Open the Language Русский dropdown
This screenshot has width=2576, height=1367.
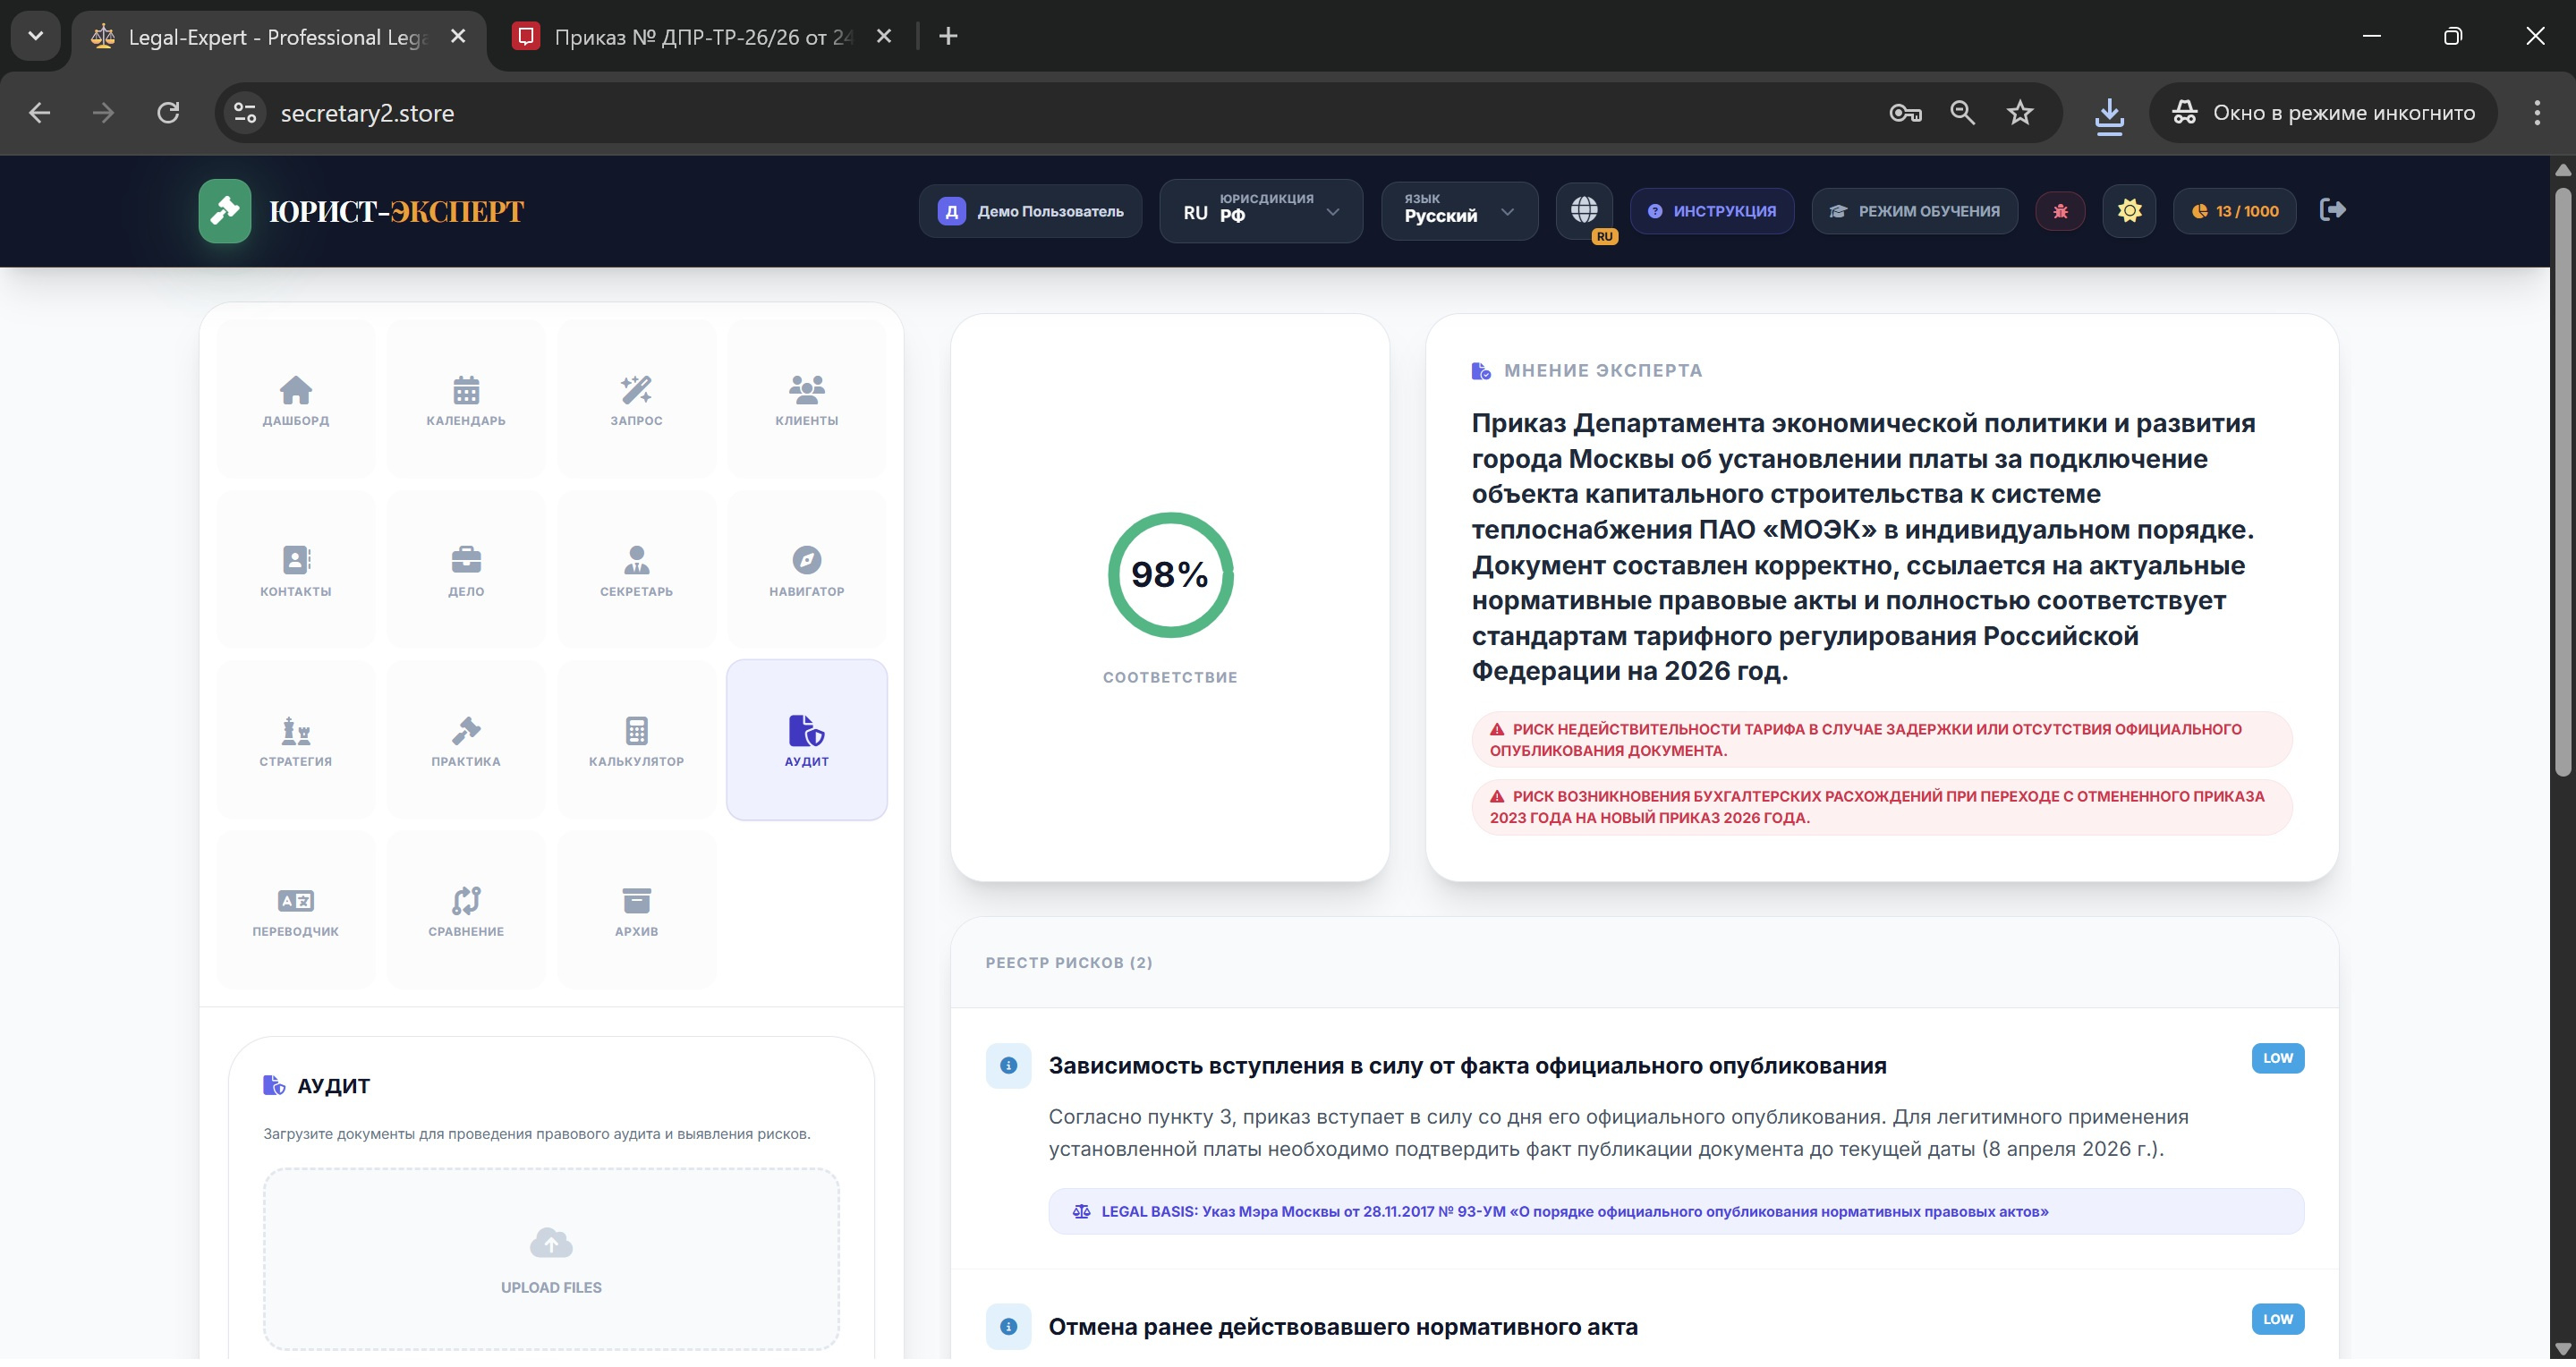[1458, 211]
